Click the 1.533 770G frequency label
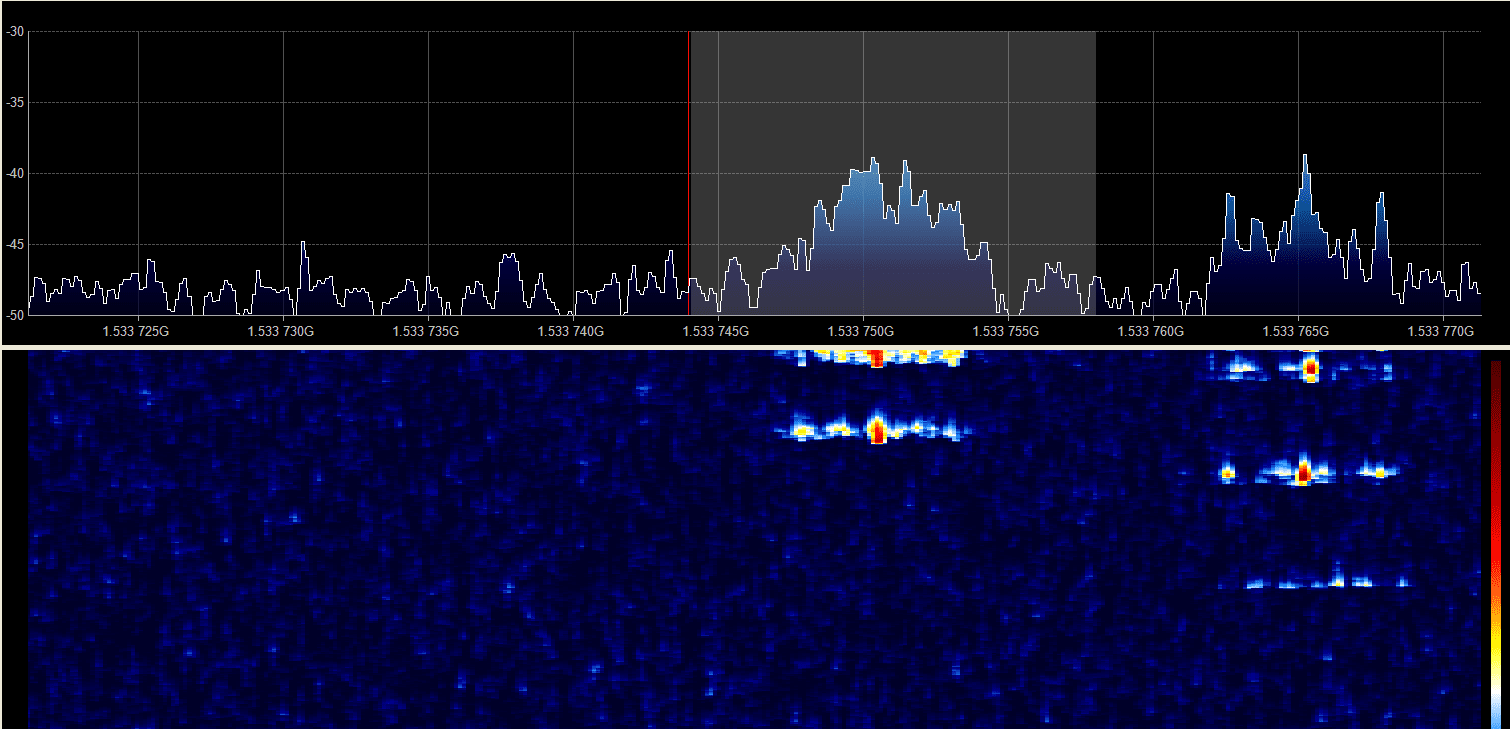This screenshot has width=1510, height=729. (1443, 330)
